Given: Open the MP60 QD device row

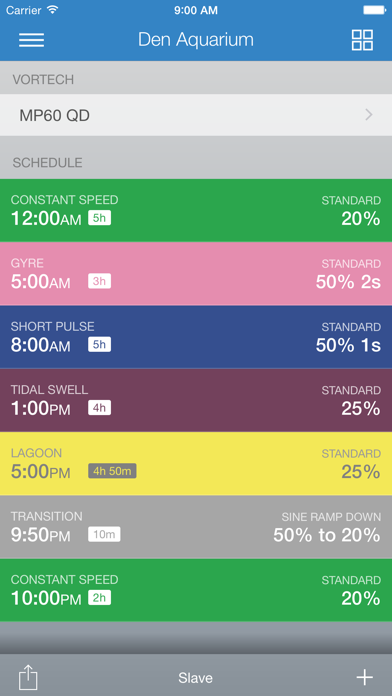Looking at the screenshot, I should [196, 115].
